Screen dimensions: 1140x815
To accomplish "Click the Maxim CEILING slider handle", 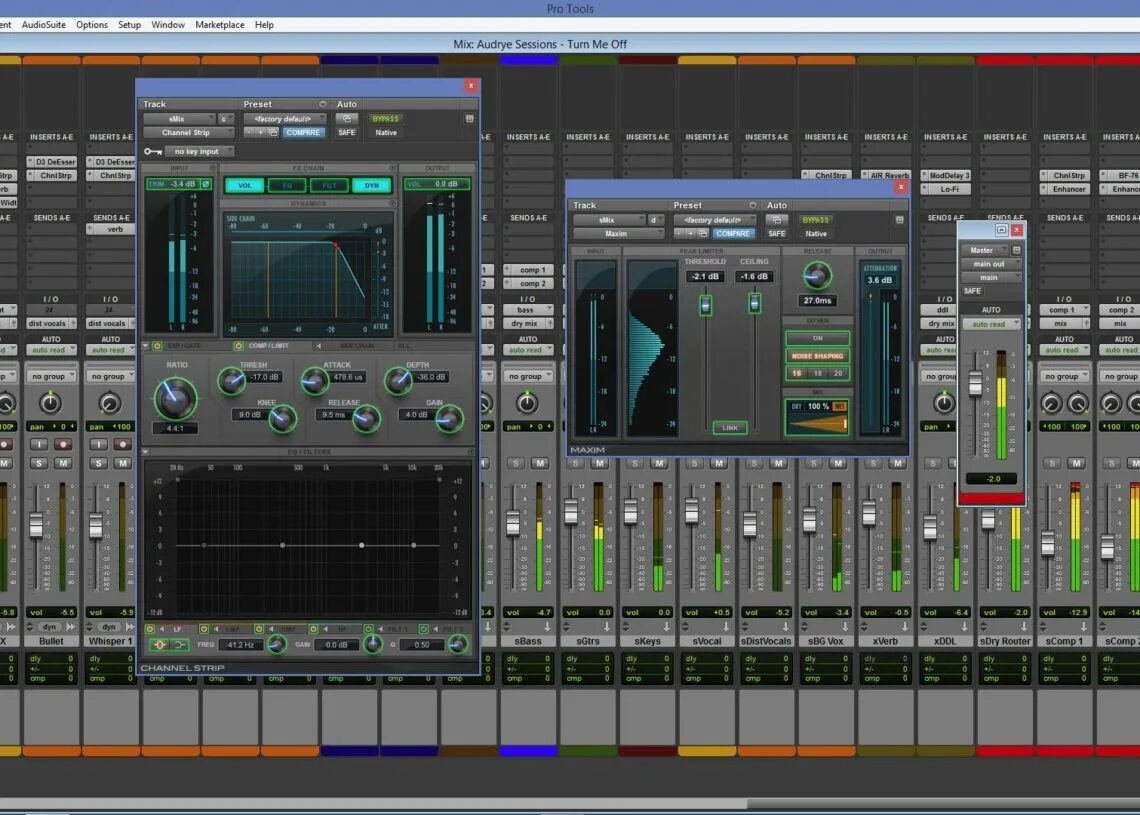I will (755, 302).
